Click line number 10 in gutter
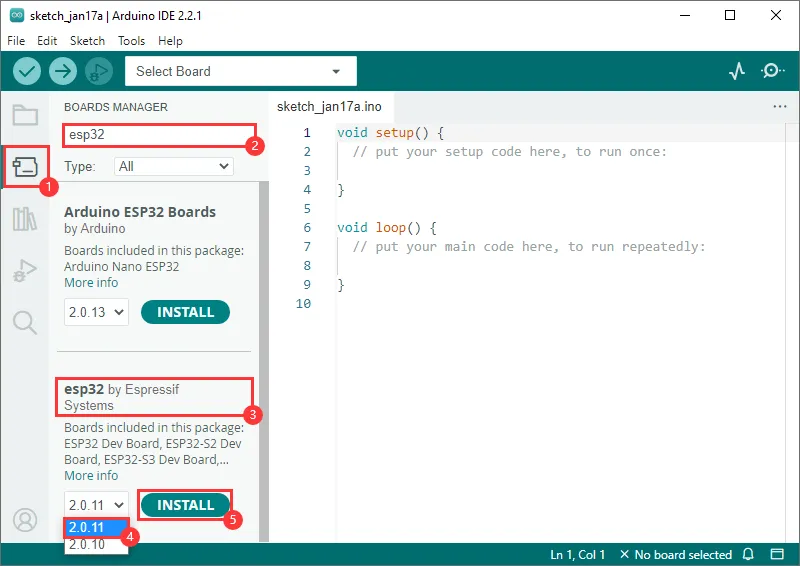Screen dimensions: 800x566 coord(303,304)
